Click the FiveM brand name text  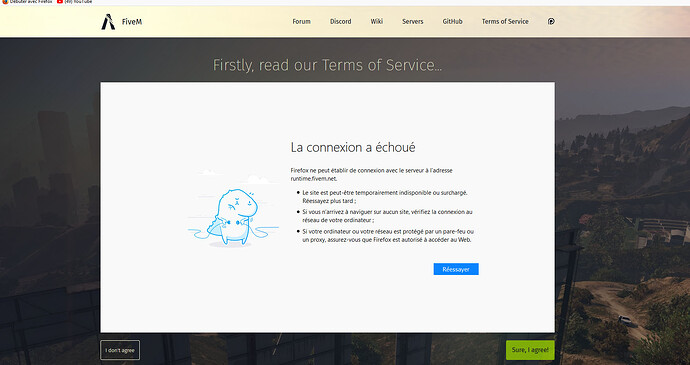click(x=132, y=22)
